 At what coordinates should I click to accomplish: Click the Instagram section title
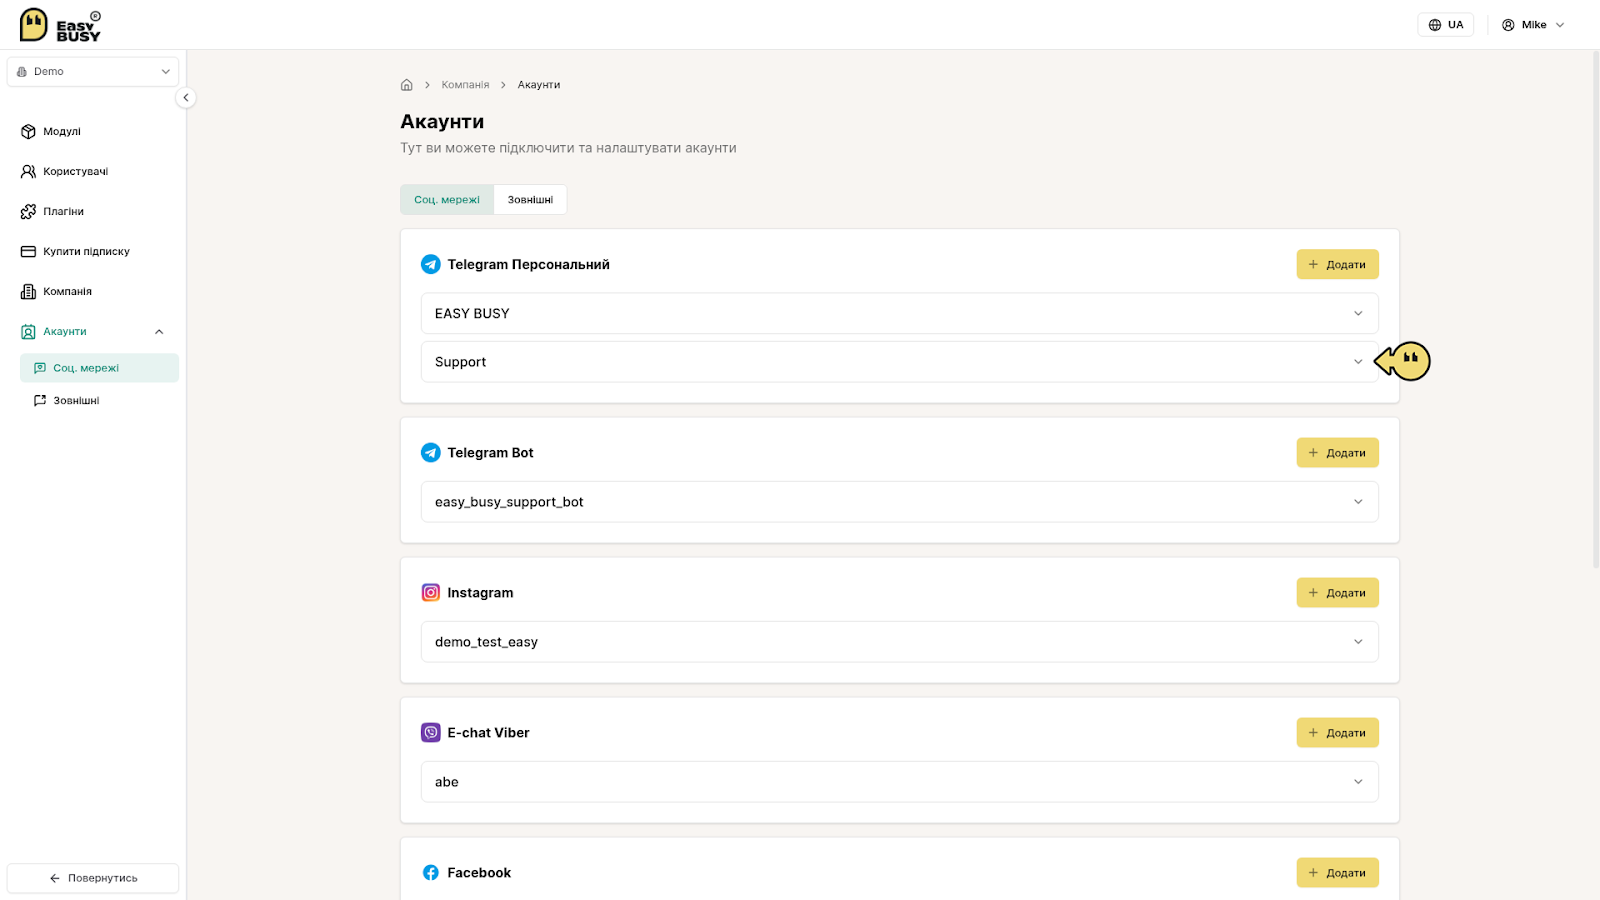[480, 593]
